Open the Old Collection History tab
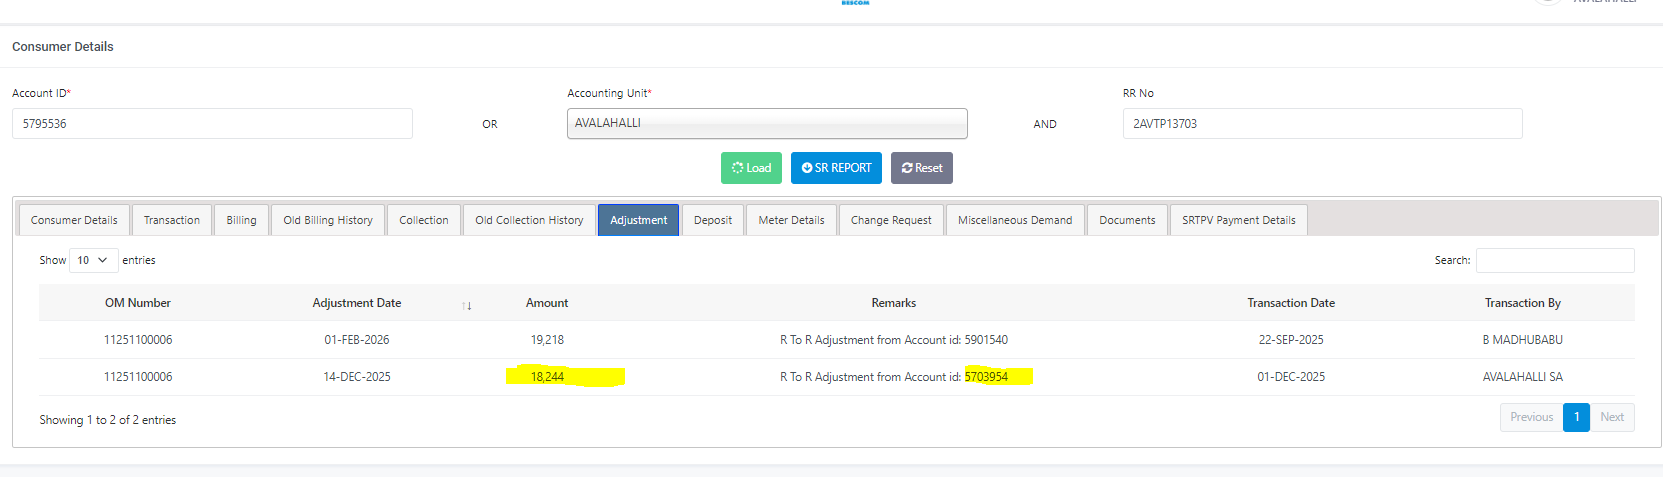This screenshot has height=477, width=1663. 529,220
